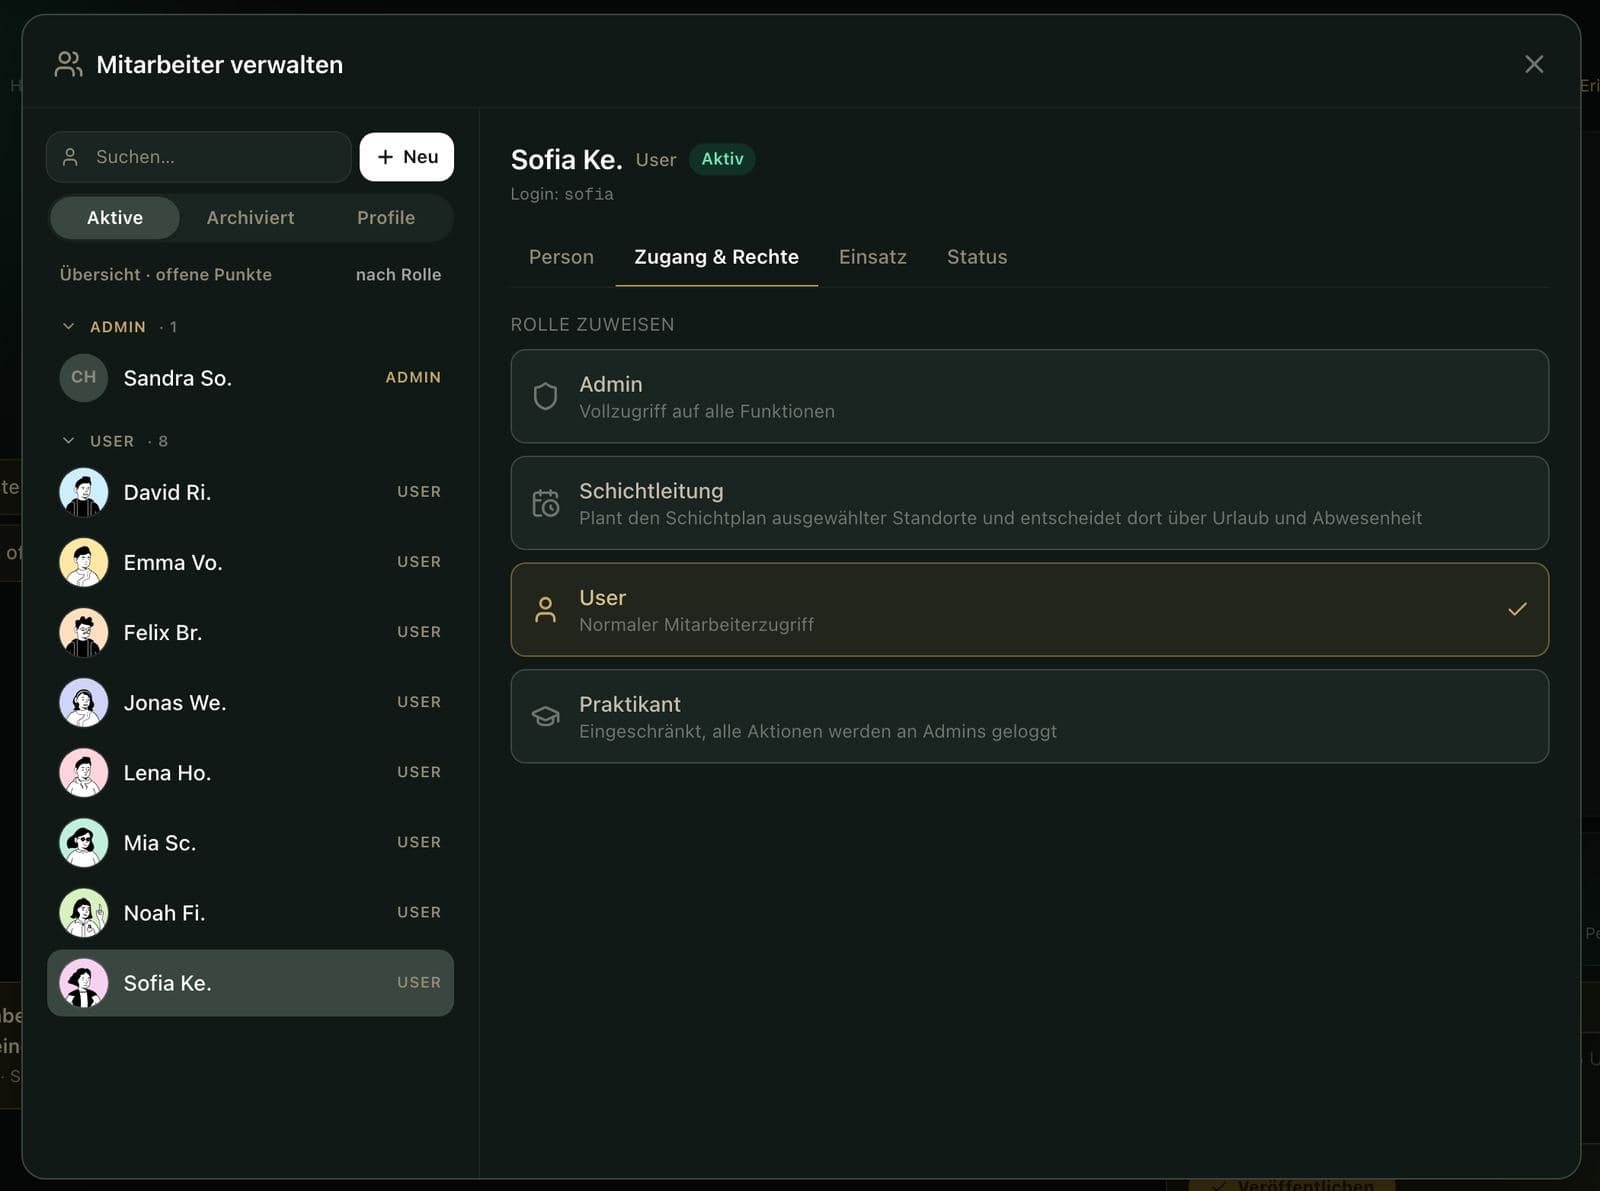Switch to the Profile list
The image size is (1600, 1191).
click(x=386, y=218)
